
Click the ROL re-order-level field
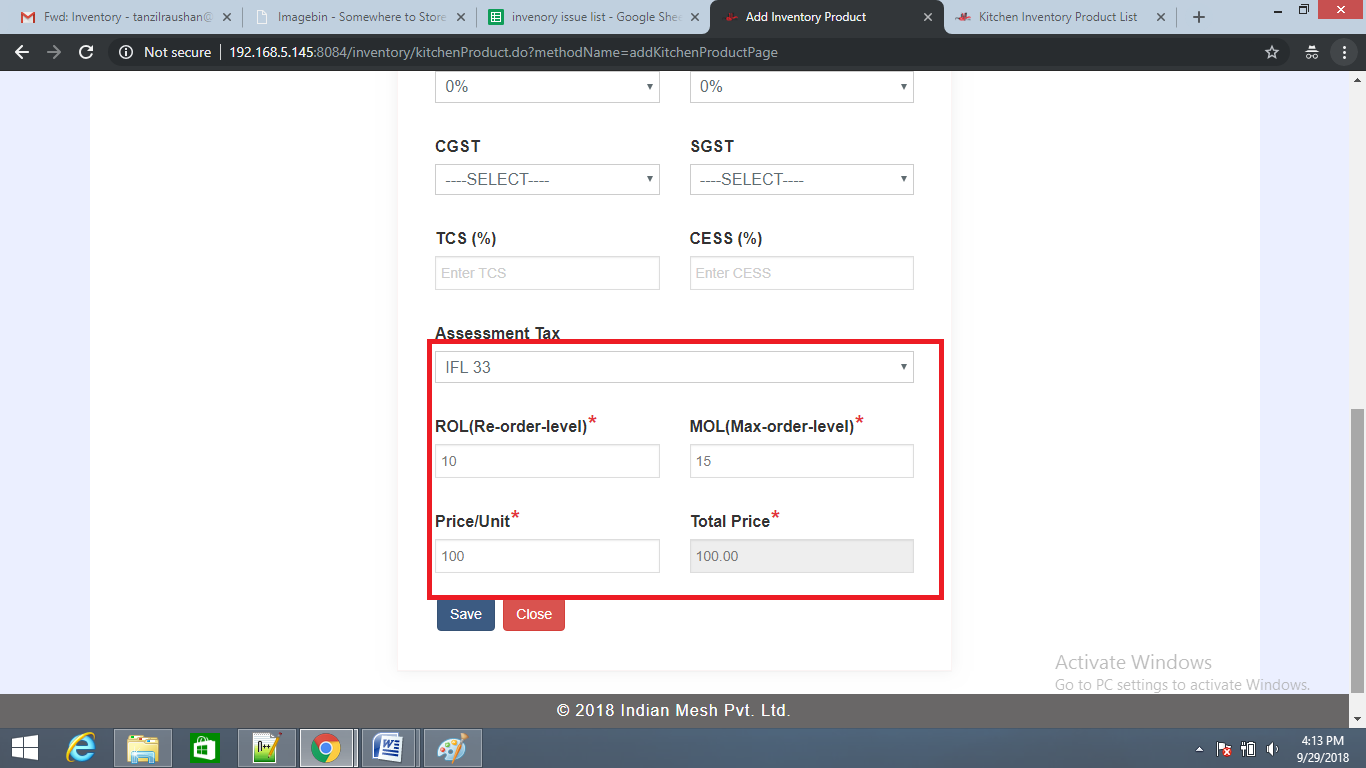[x=547, y=461]
